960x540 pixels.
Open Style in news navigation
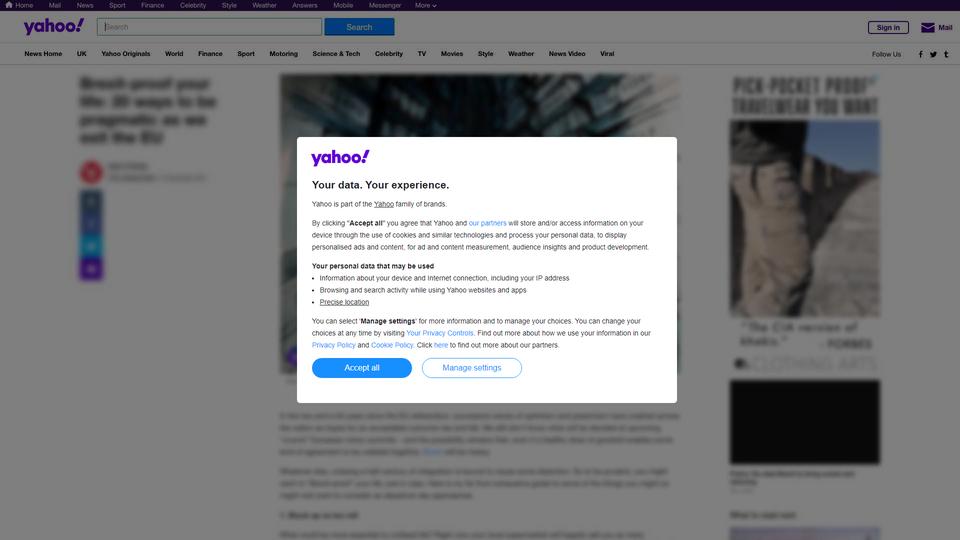point(486,54)
